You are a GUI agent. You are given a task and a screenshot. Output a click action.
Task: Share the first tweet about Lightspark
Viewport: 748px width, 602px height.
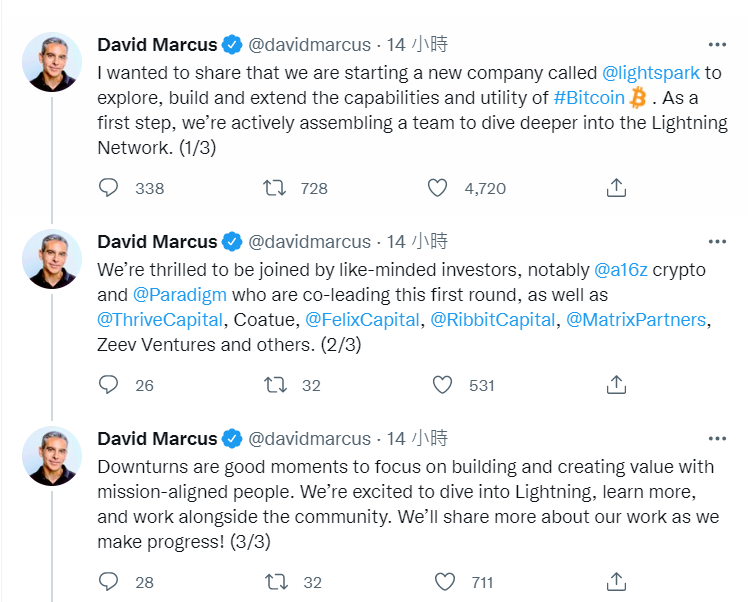[617, 187]
